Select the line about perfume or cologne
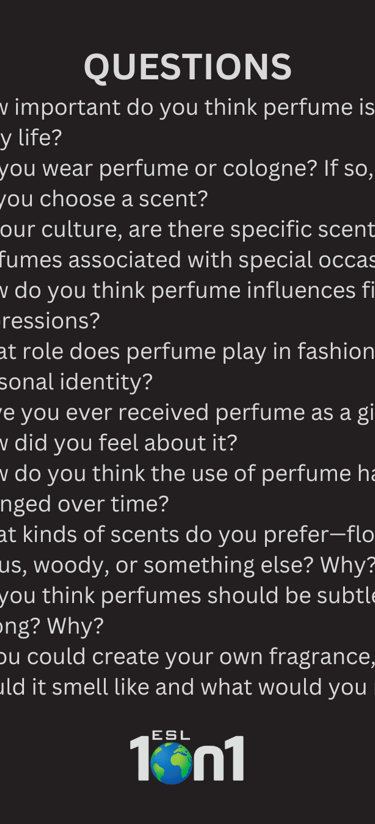This screenshot has width=375, height=824. coord(188,169)
